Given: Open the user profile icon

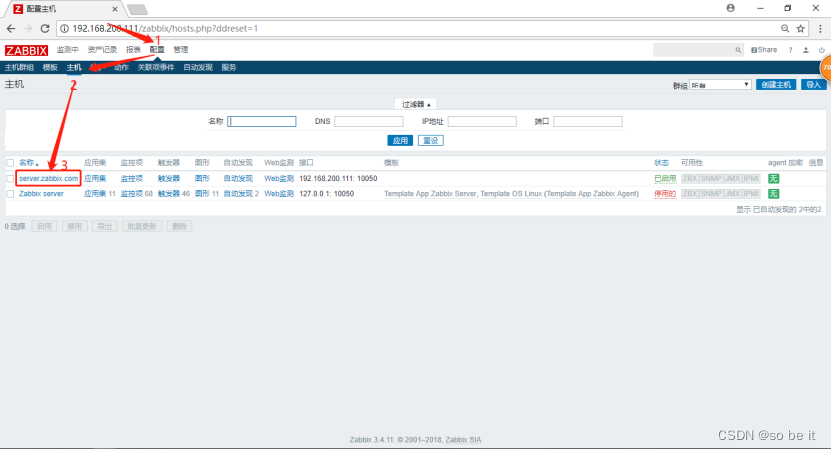Looking at the screenshot, I should click(x=806, y=50).
